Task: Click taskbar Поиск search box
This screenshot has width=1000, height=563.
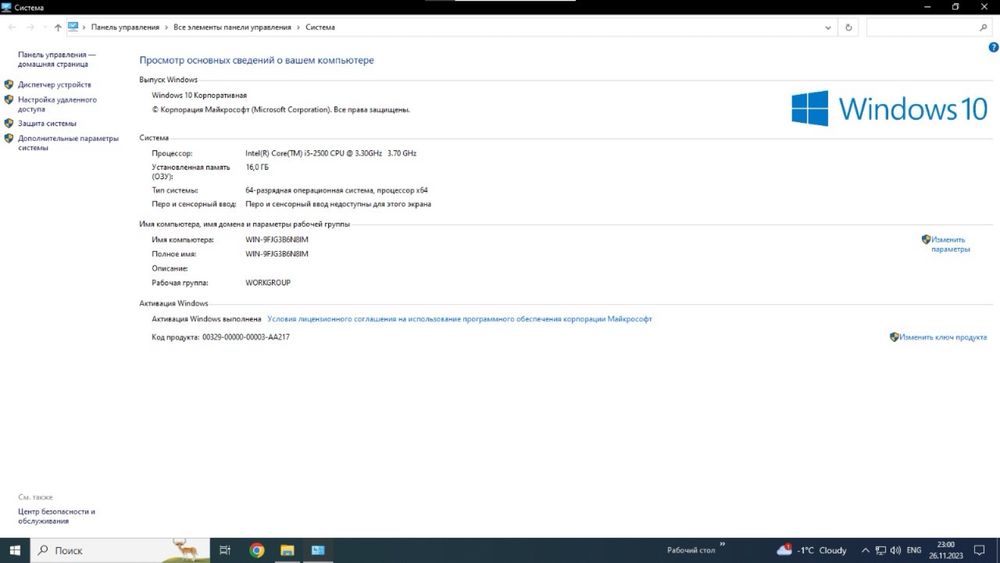Action: click(121, 550)
